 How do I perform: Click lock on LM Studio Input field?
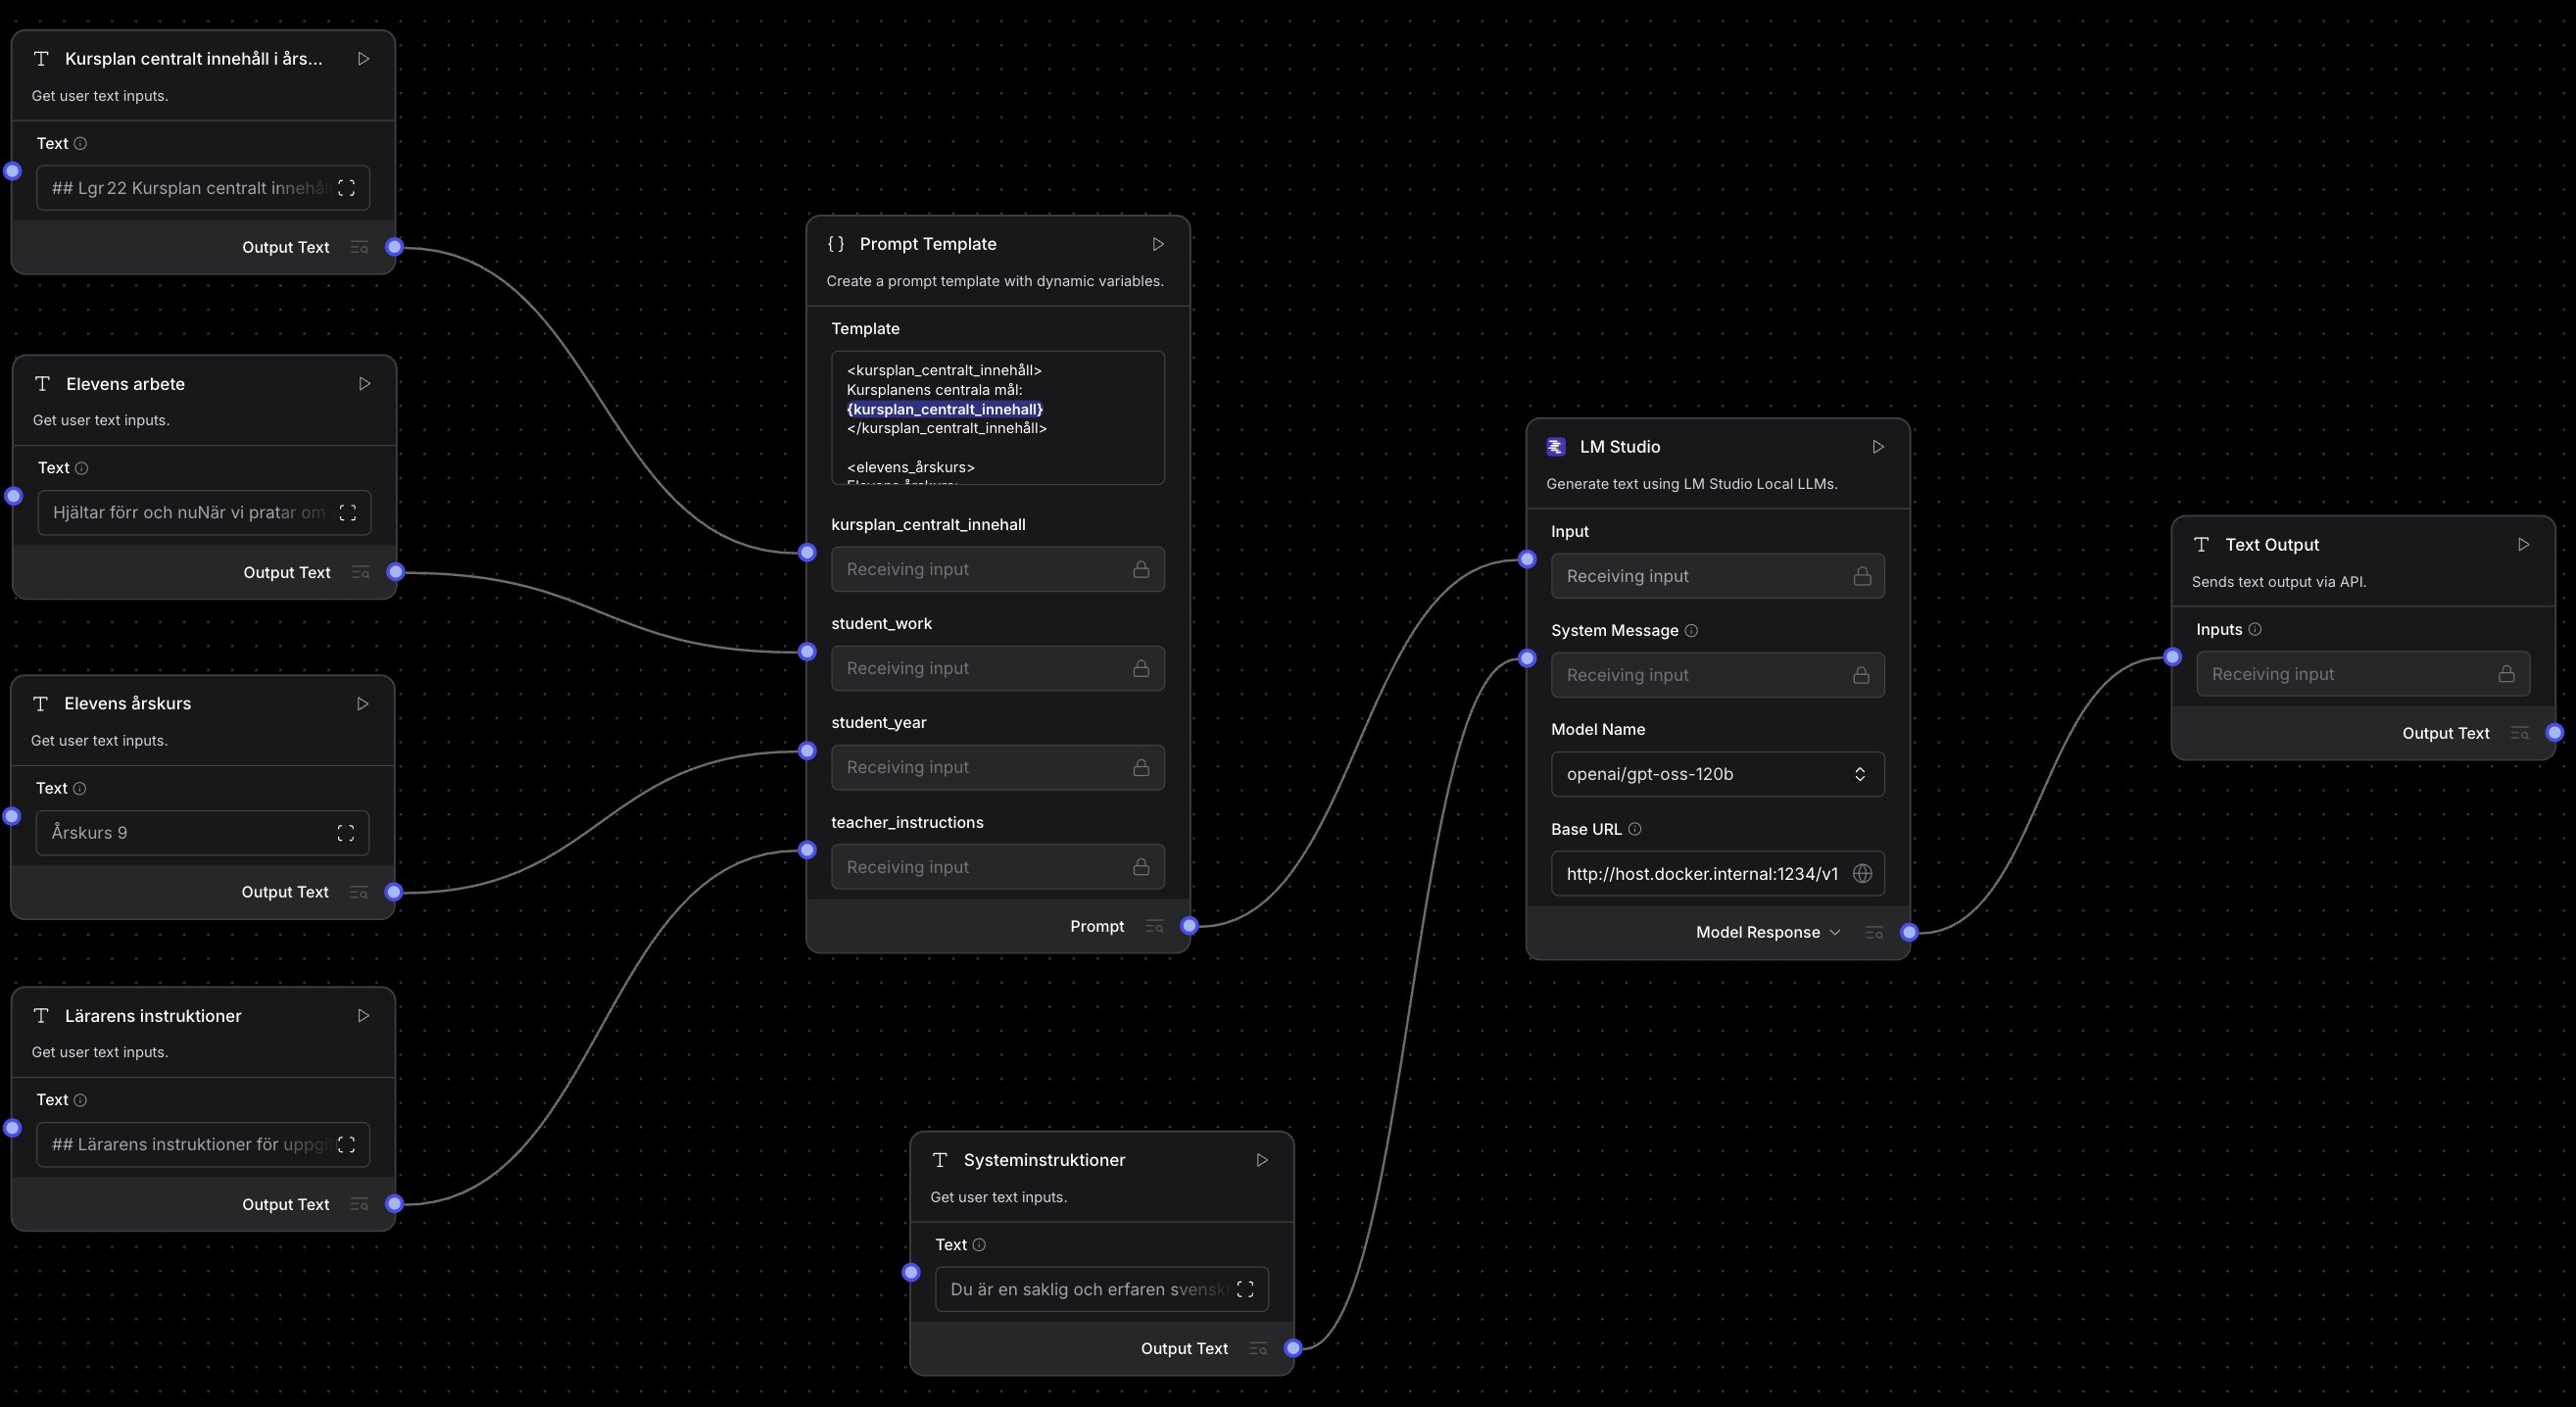click(x=1861, y=576)
